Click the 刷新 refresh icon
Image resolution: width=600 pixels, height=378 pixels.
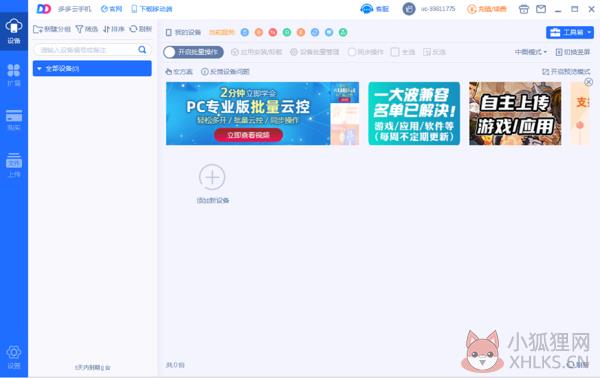(x=133, y=29)
